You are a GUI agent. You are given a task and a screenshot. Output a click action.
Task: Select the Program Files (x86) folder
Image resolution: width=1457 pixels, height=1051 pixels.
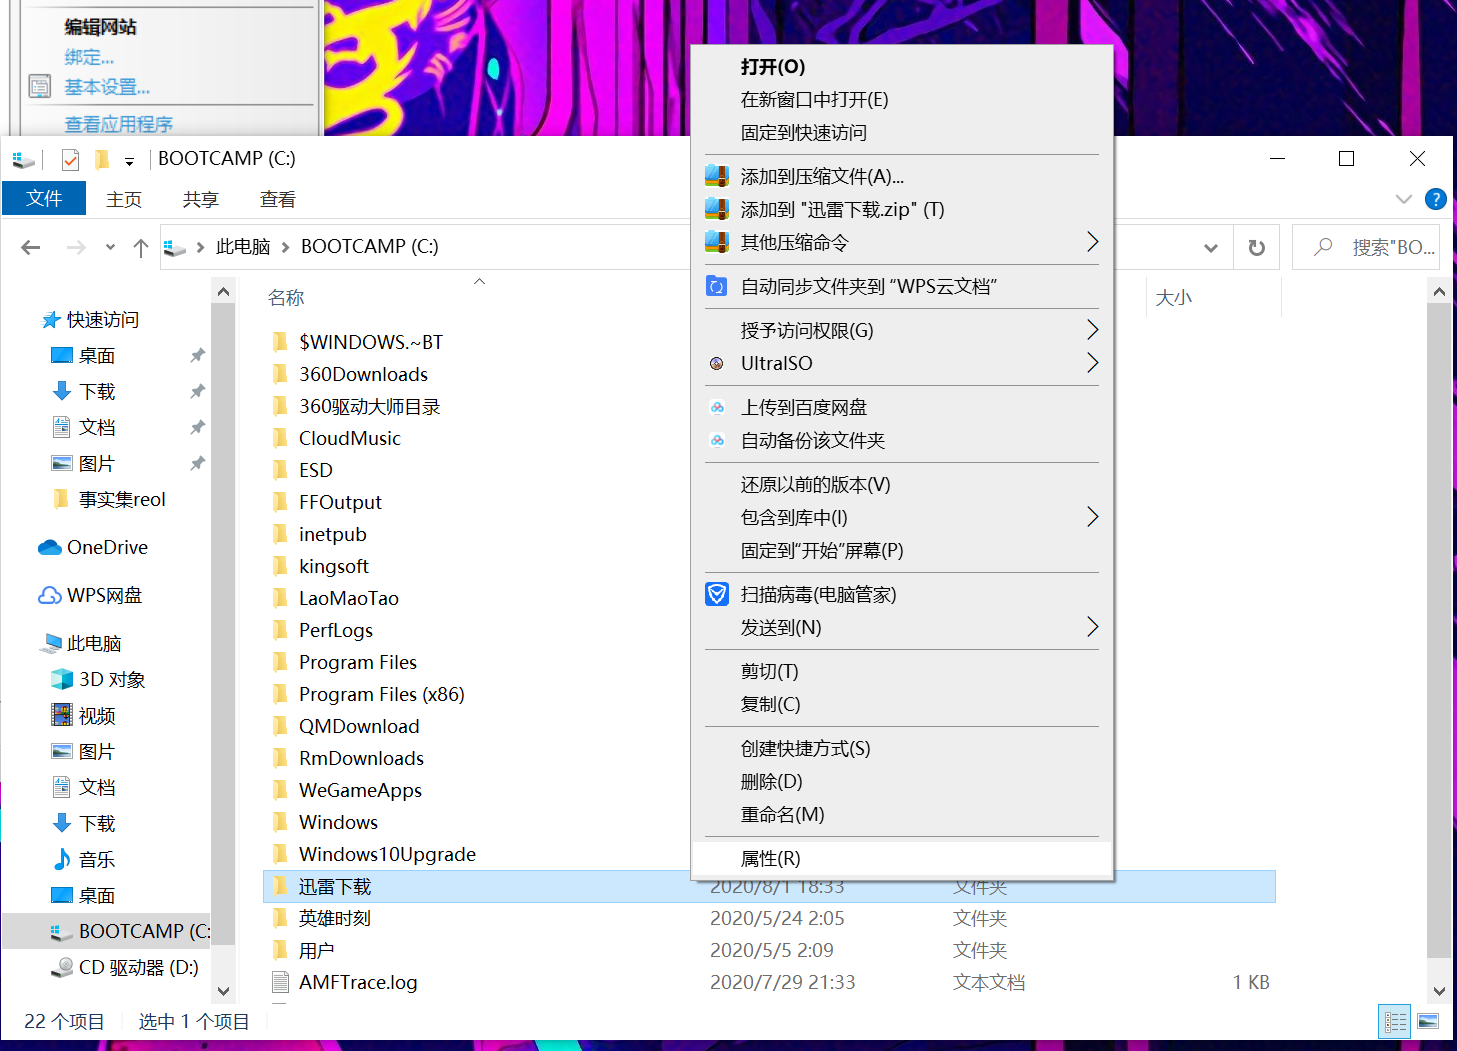coord(382,694)
